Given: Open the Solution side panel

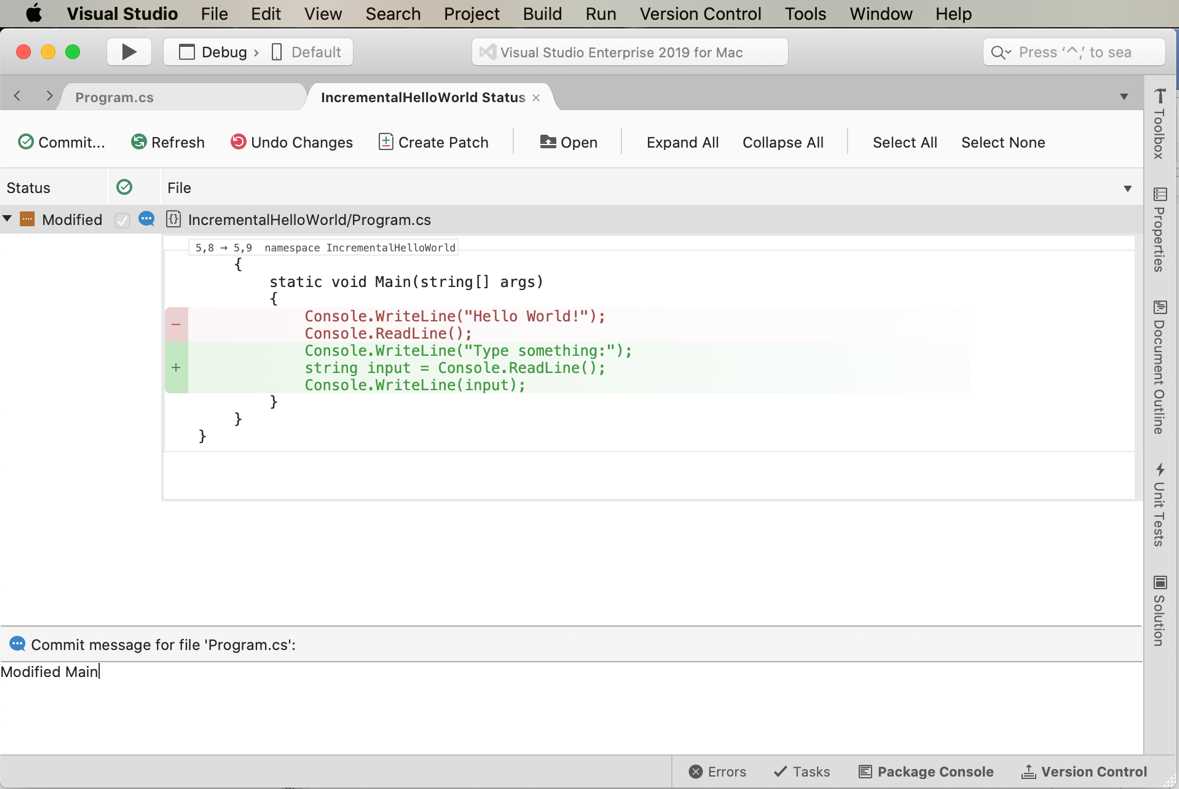Looking at the screenshot, I should (x=1159, y=610).
